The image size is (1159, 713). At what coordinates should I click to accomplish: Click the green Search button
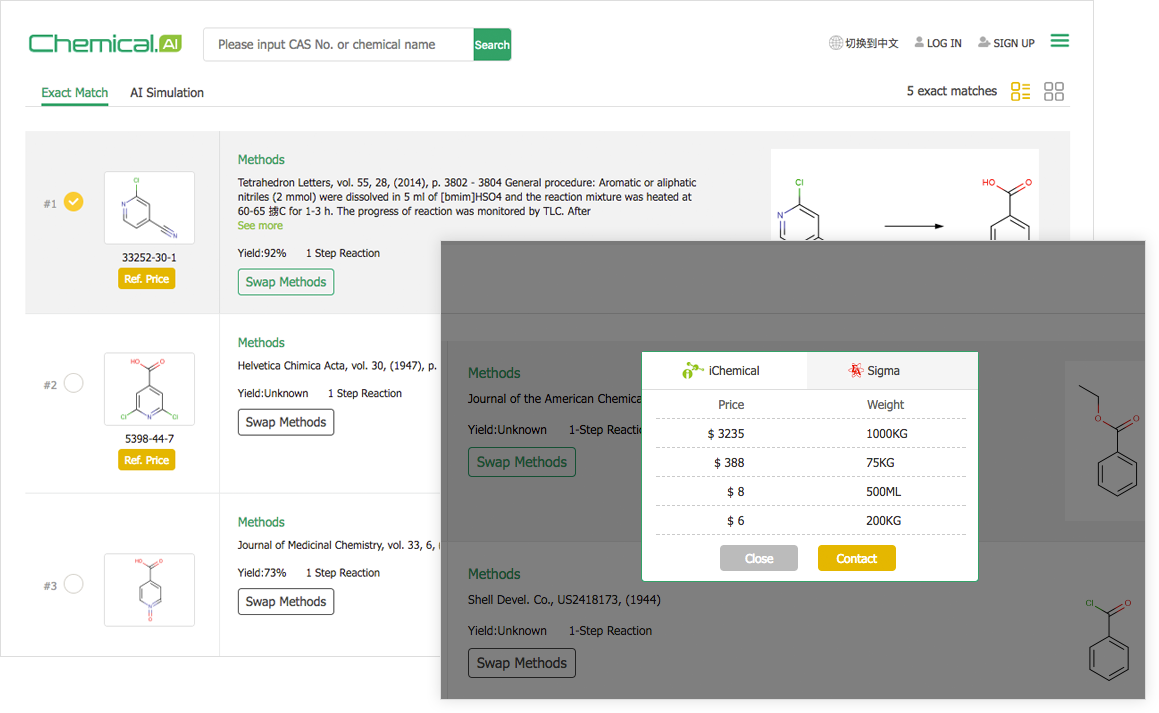[x=492, y=44]
